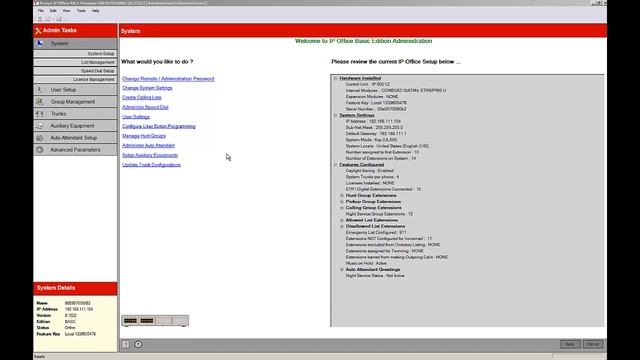Viewport: 640px width, 360px height.
Task: Click the Apply button
Action: pos(570,344)
